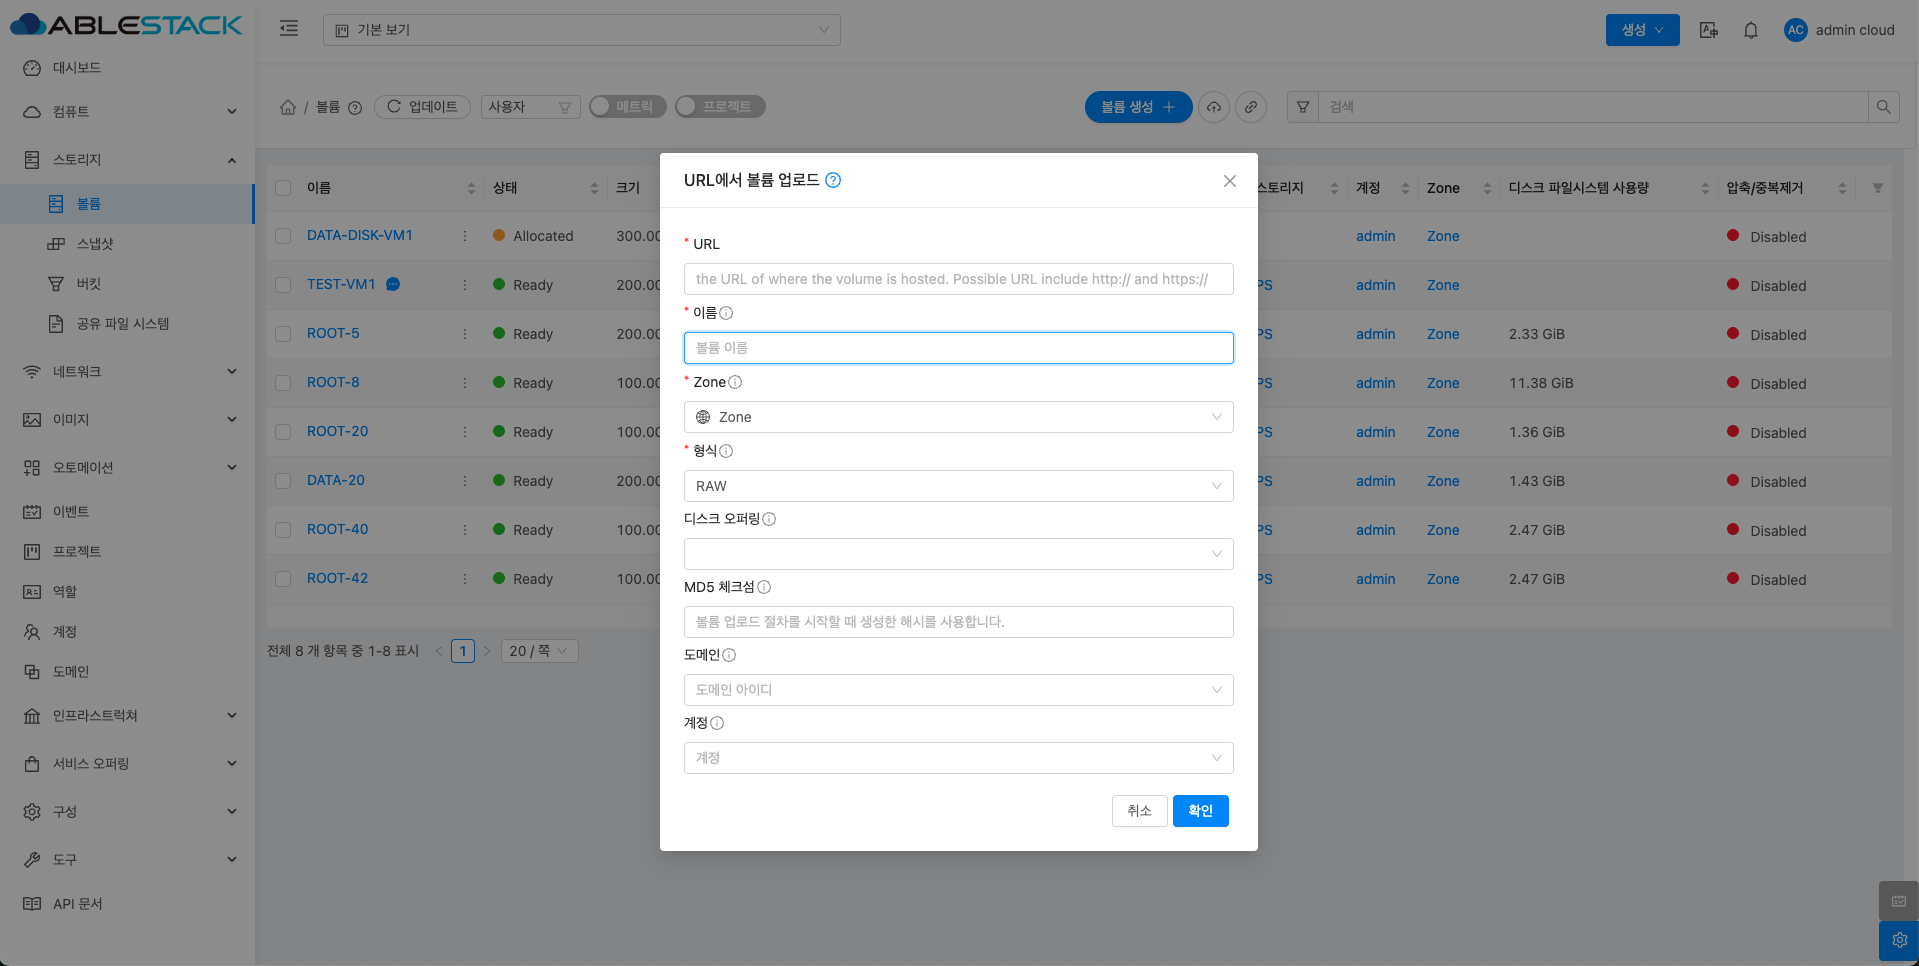Expand the 디스크 오퍼링 dropdown

pyautogui.click(x=958, y=554)
